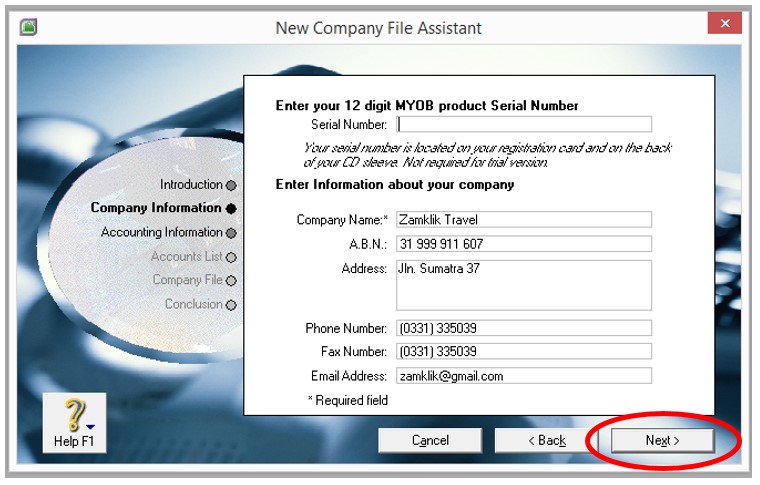Click the Introduction step bullet
760x485 pixels.
(x=231, y=186)
